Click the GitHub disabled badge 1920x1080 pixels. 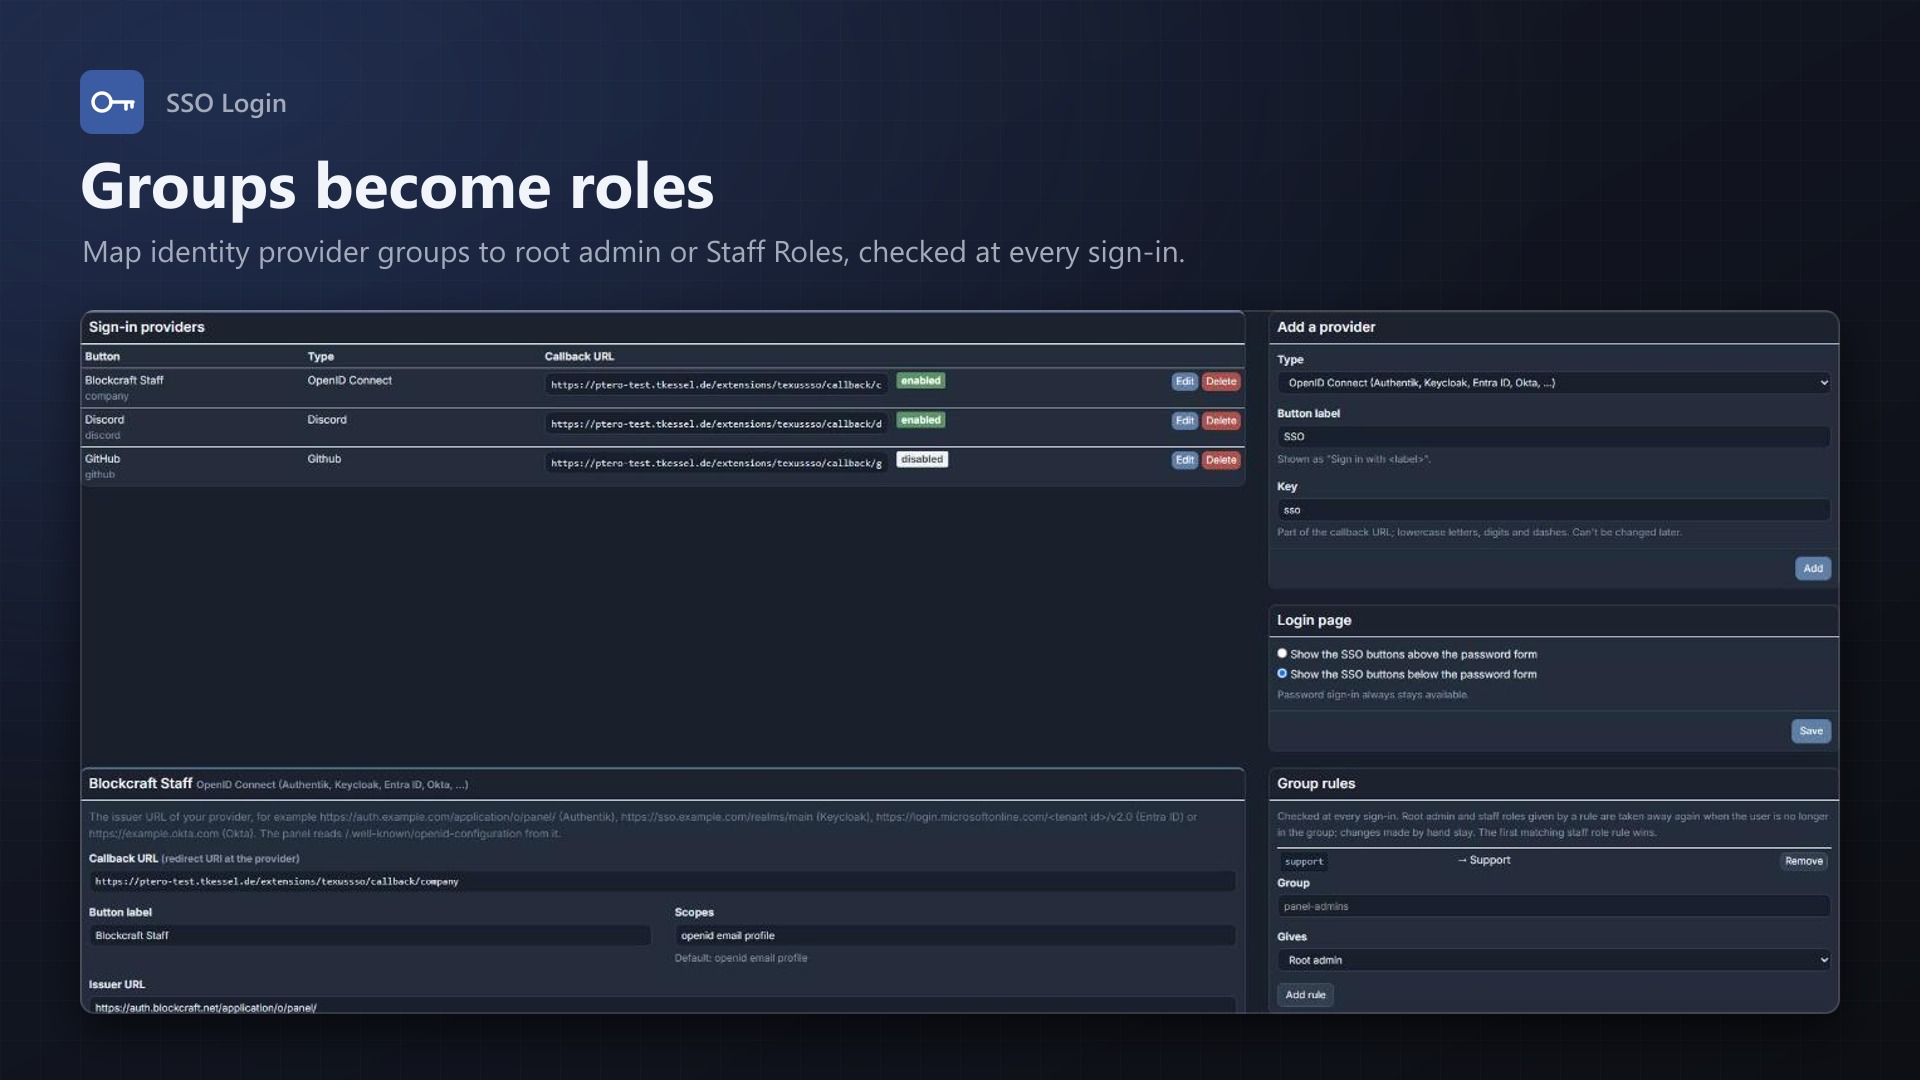coord(922,460)
